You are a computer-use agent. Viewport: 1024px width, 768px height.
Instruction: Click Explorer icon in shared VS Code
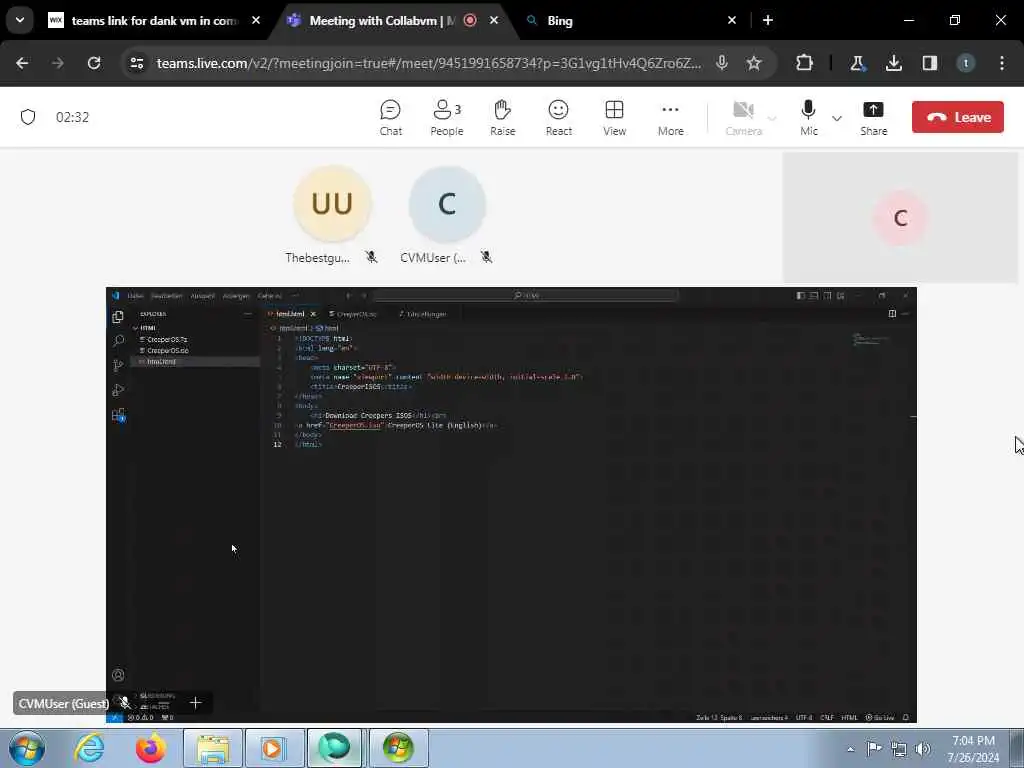click(x=118, y=317)
